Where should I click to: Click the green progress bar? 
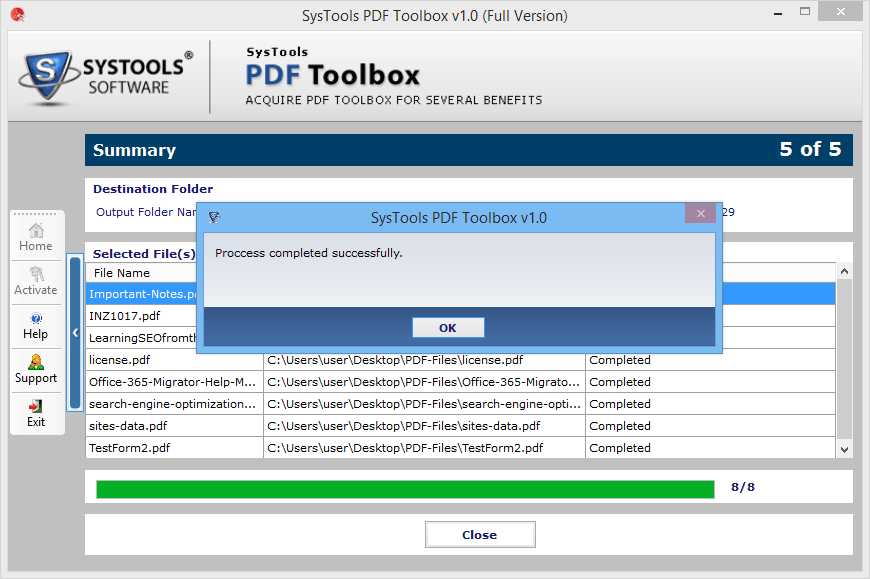click(x=405, y=489)
